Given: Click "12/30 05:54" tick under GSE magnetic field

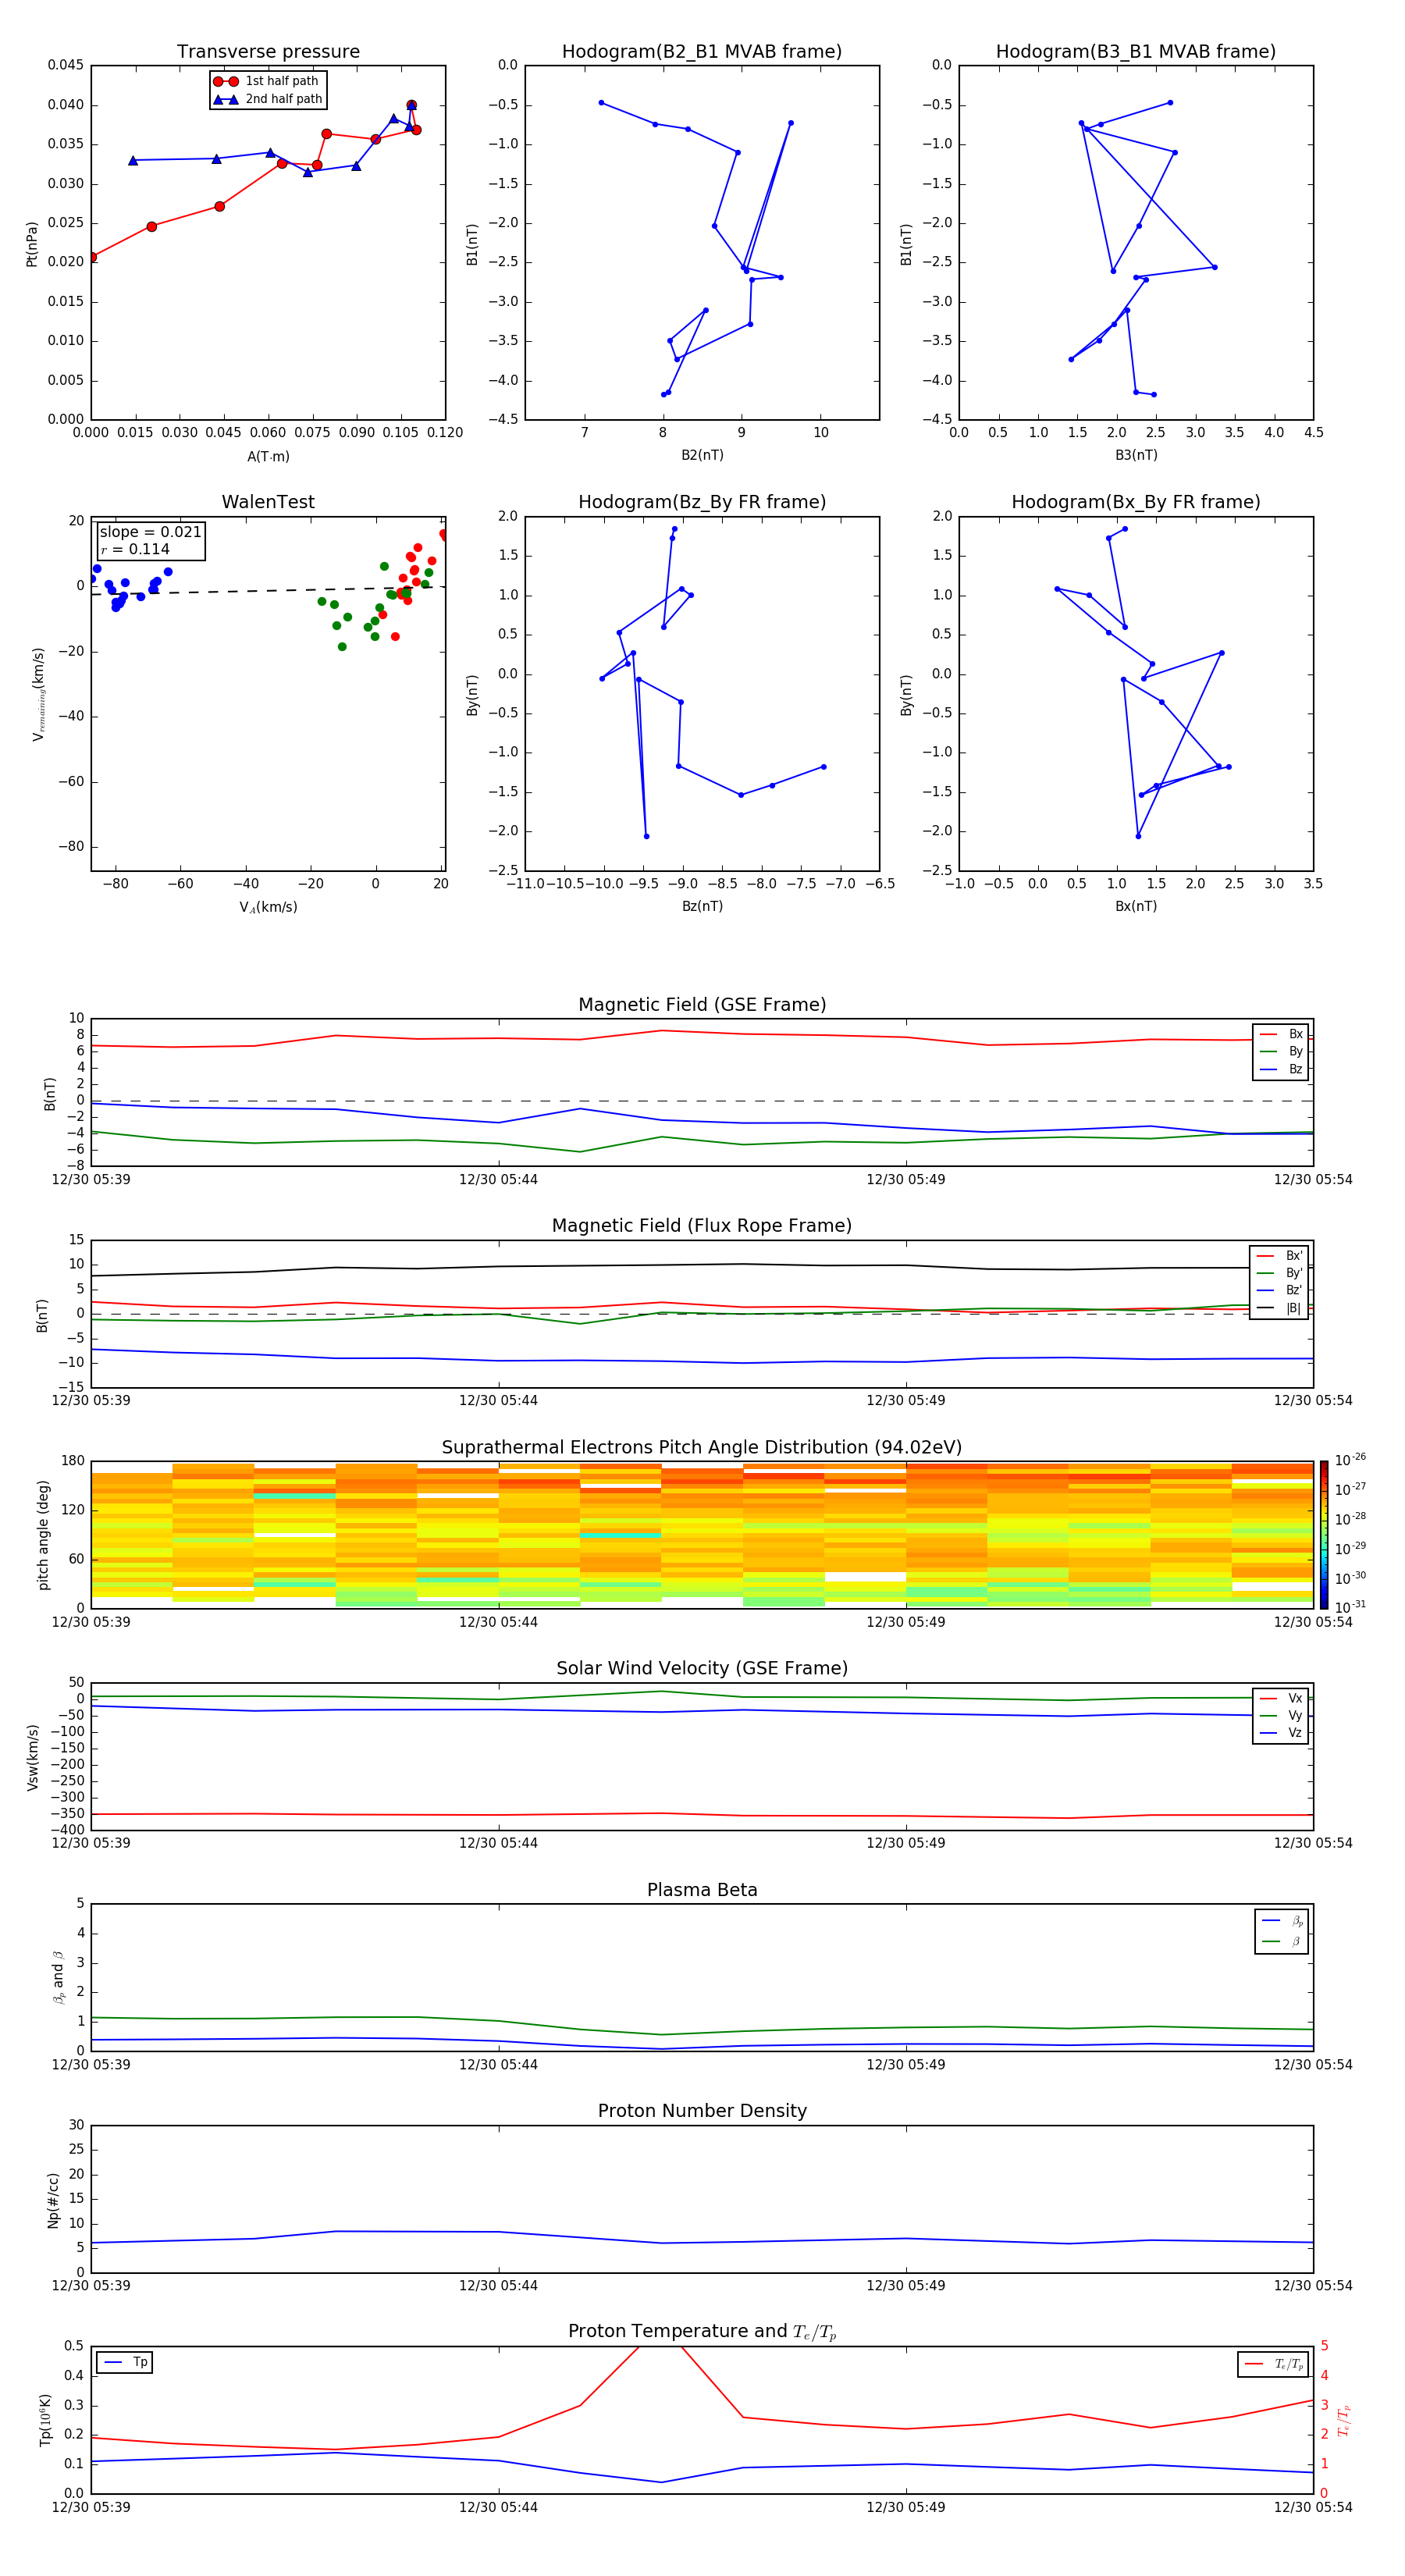Looking at the screenshot, I should click(1313, 1180).
